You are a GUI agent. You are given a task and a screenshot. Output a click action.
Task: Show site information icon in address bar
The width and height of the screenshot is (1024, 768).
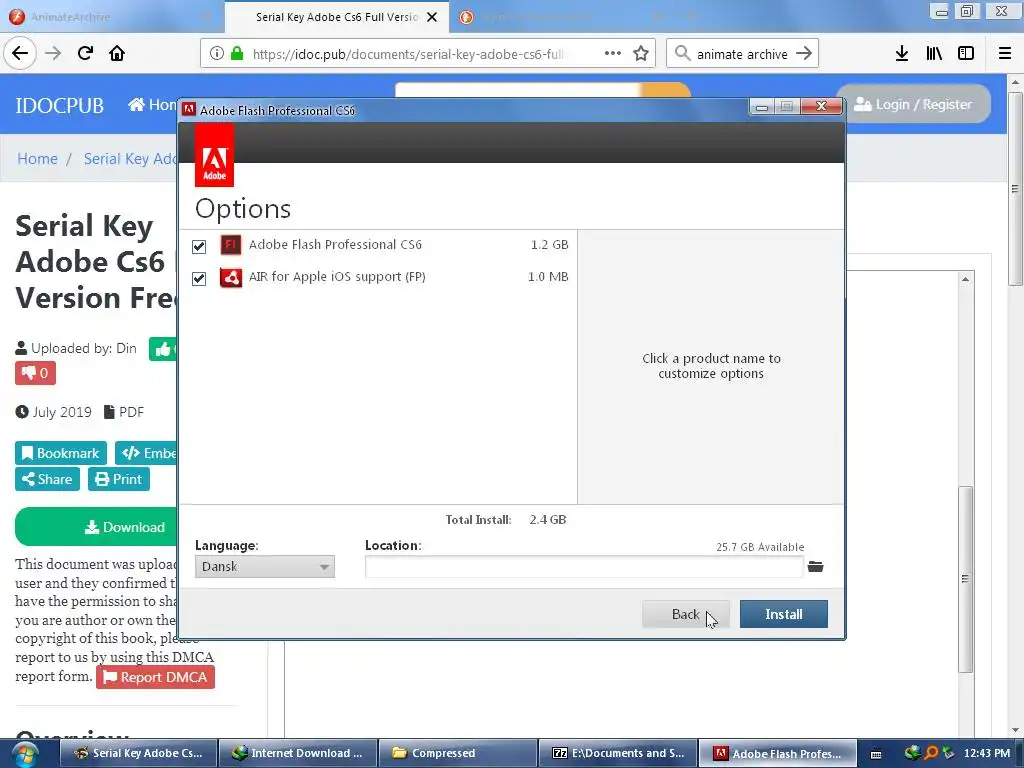pyautogui.click(x=217, y=54)
